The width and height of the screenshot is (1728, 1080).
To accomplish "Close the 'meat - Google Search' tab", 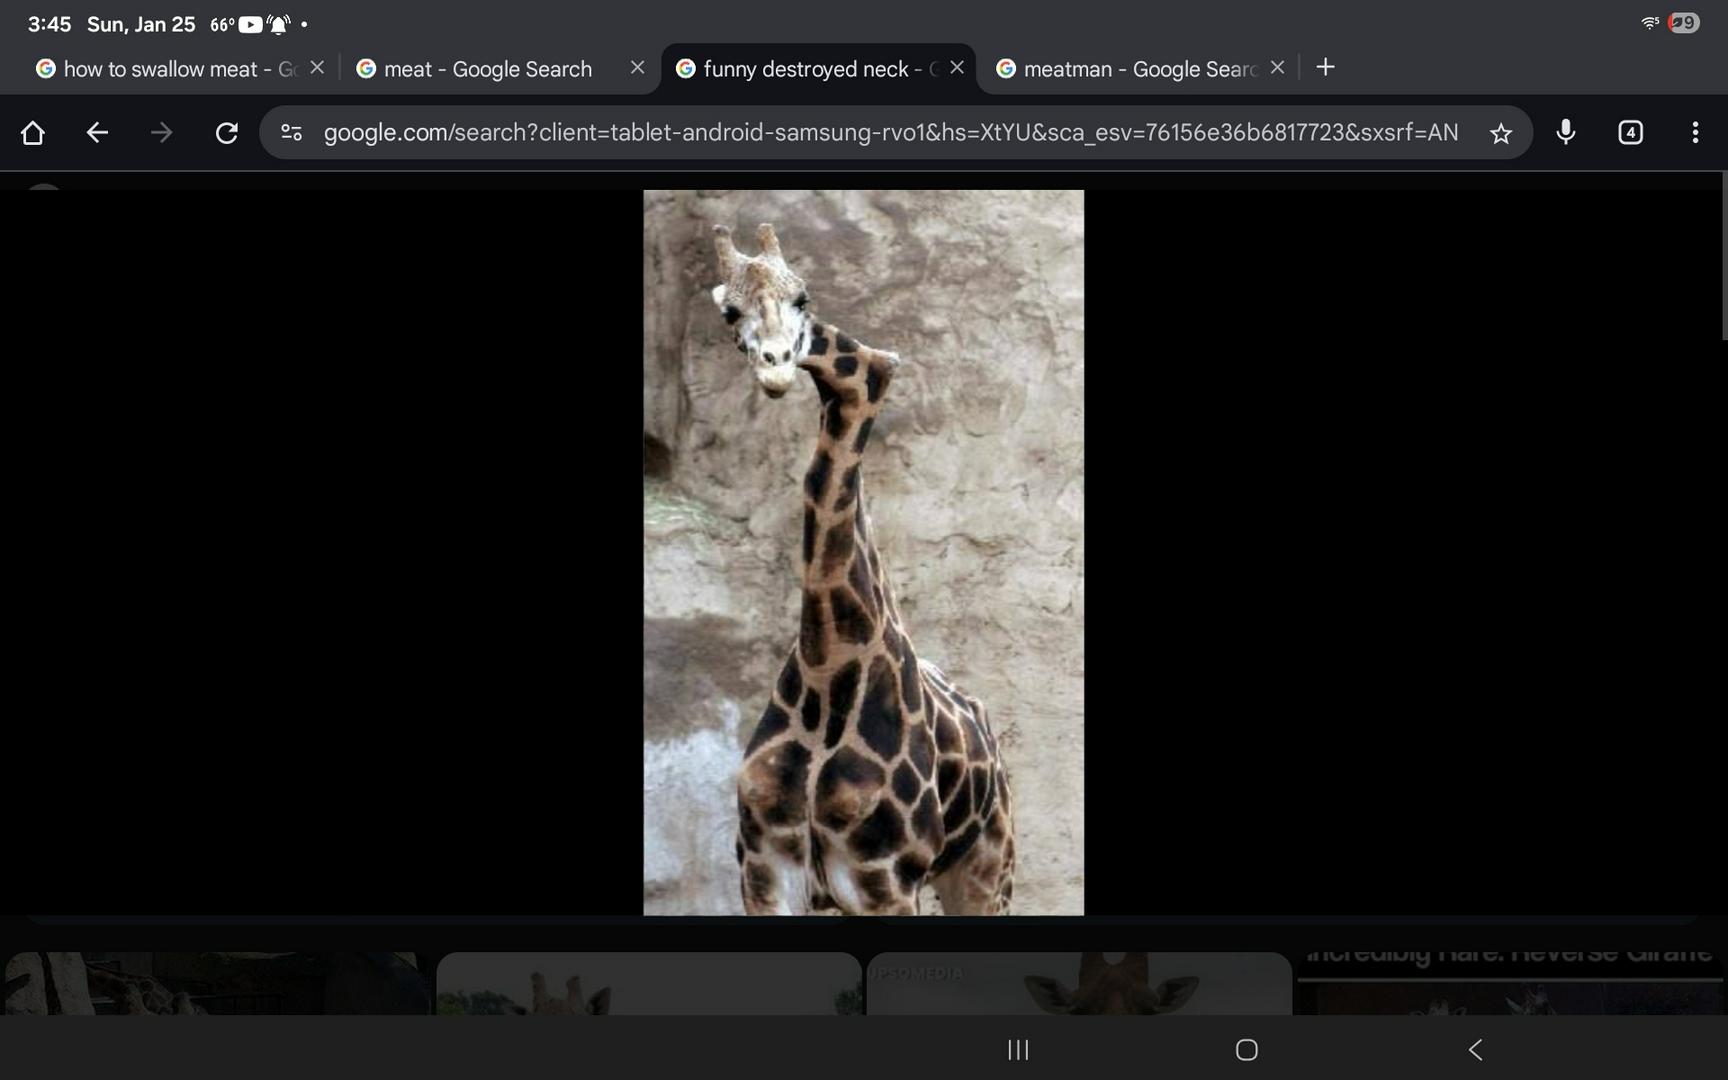I will 637,68.
